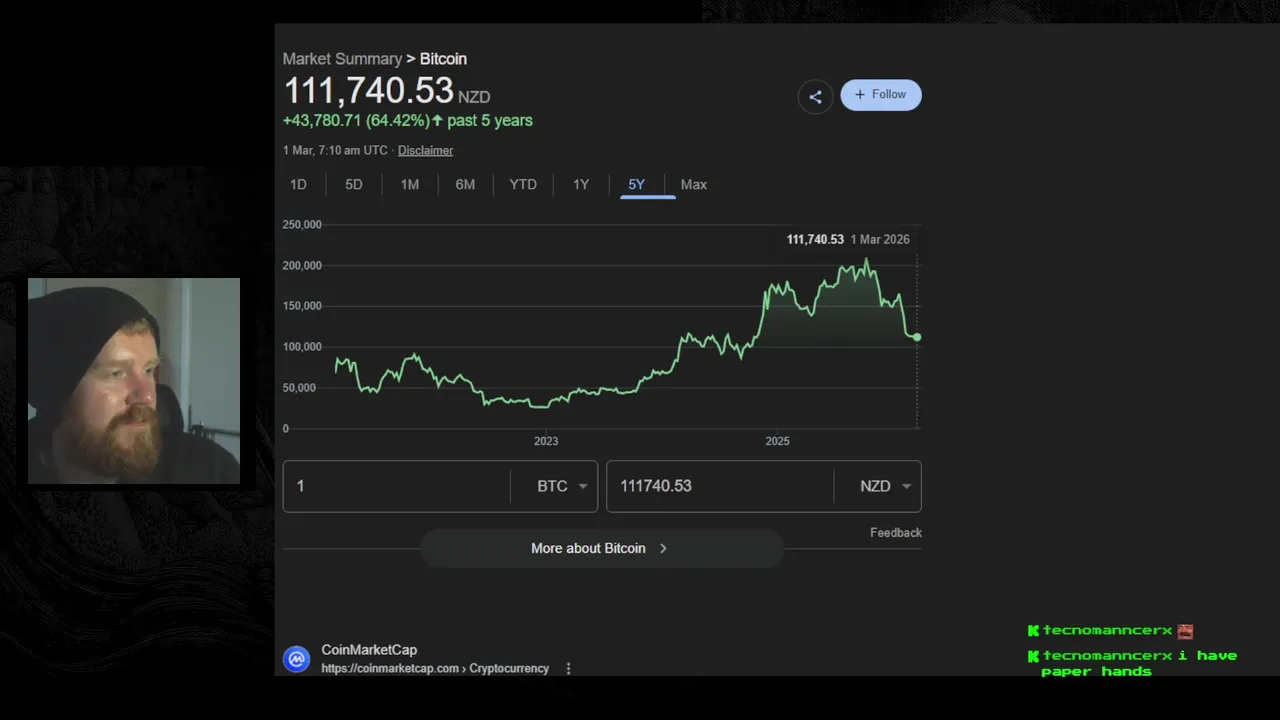Choose the Max time range
The height and width of the screenshot is (720, 1280).
coord(694,184)
